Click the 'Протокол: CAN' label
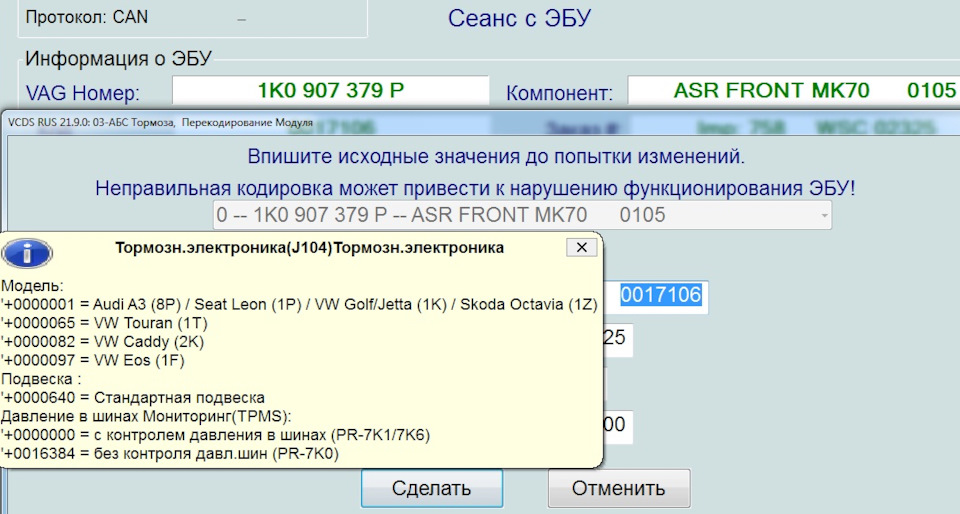 pyautogui.click(x=86, y=17)
